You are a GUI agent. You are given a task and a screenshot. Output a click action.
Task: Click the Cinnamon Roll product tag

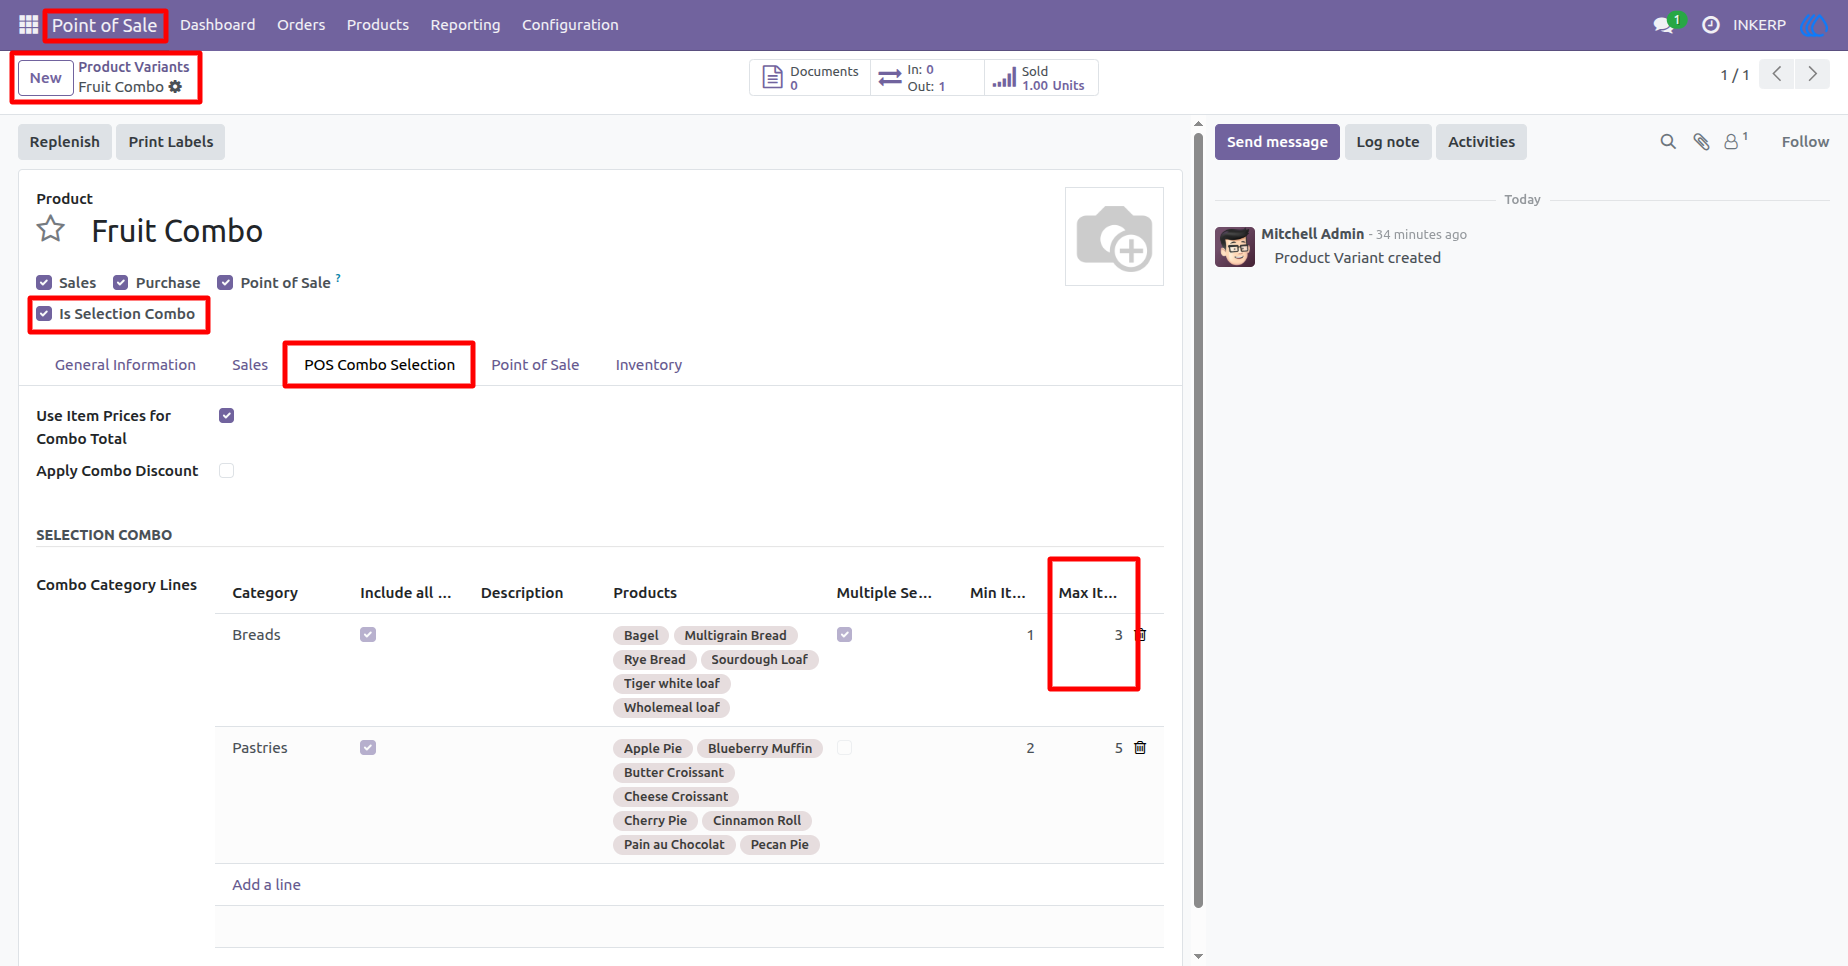point(757,820)
